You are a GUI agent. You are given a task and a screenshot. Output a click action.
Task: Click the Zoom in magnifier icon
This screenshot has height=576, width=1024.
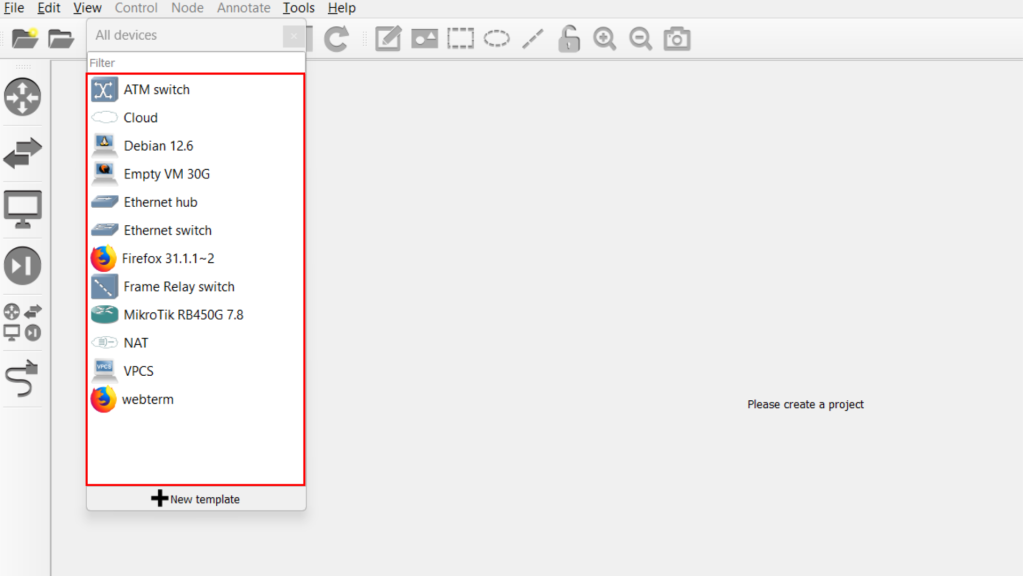(x=604, y=39)
